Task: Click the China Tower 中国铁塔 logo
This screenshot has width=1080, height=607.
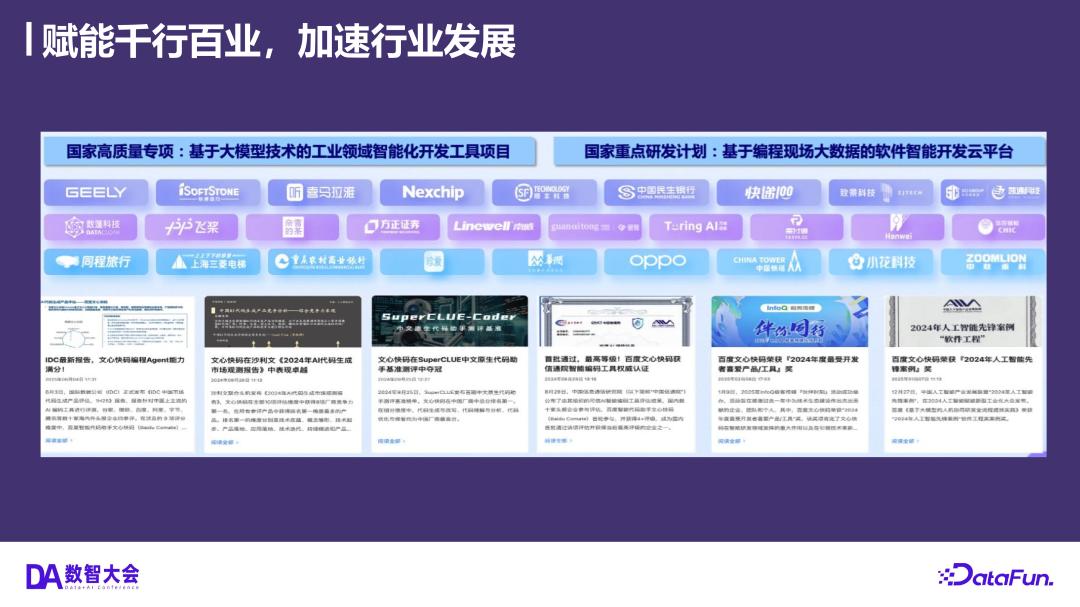Action: pos(769,262)
